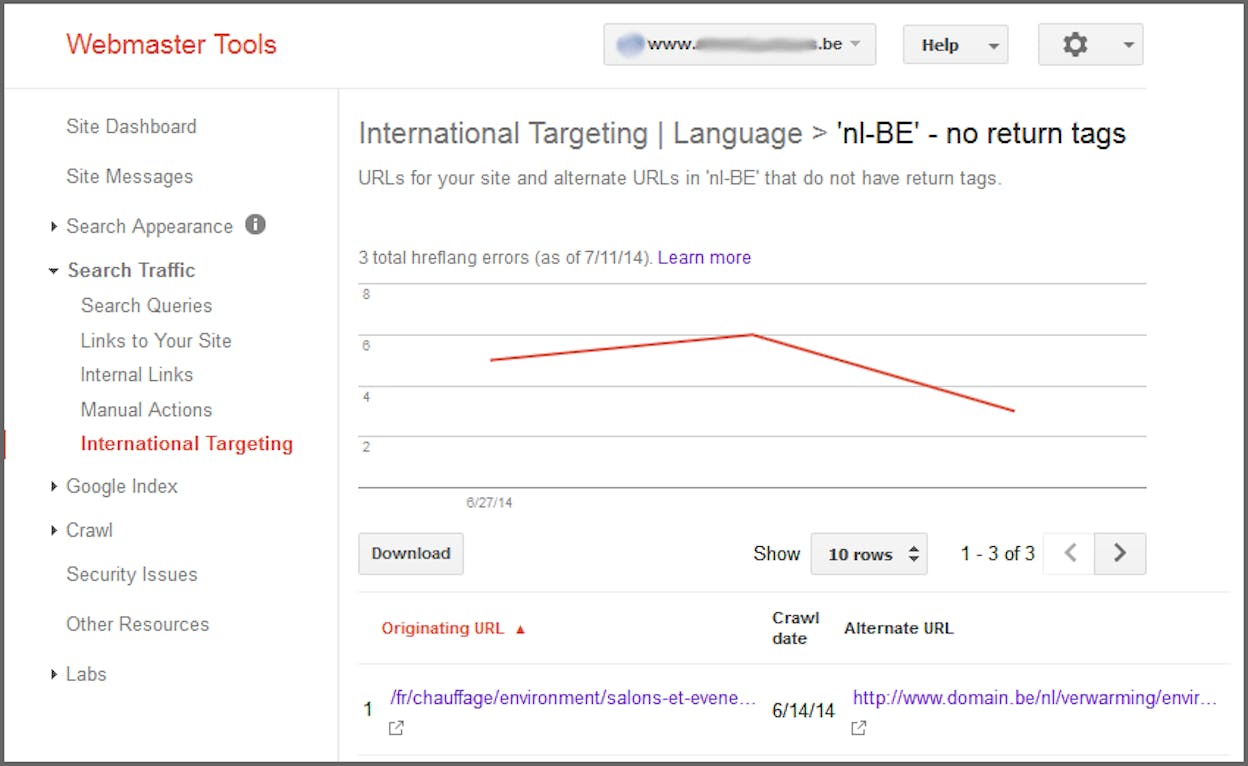Click the 6/14/14 crawl date cell
1248x766 pixels.
[x=803, y=711]
